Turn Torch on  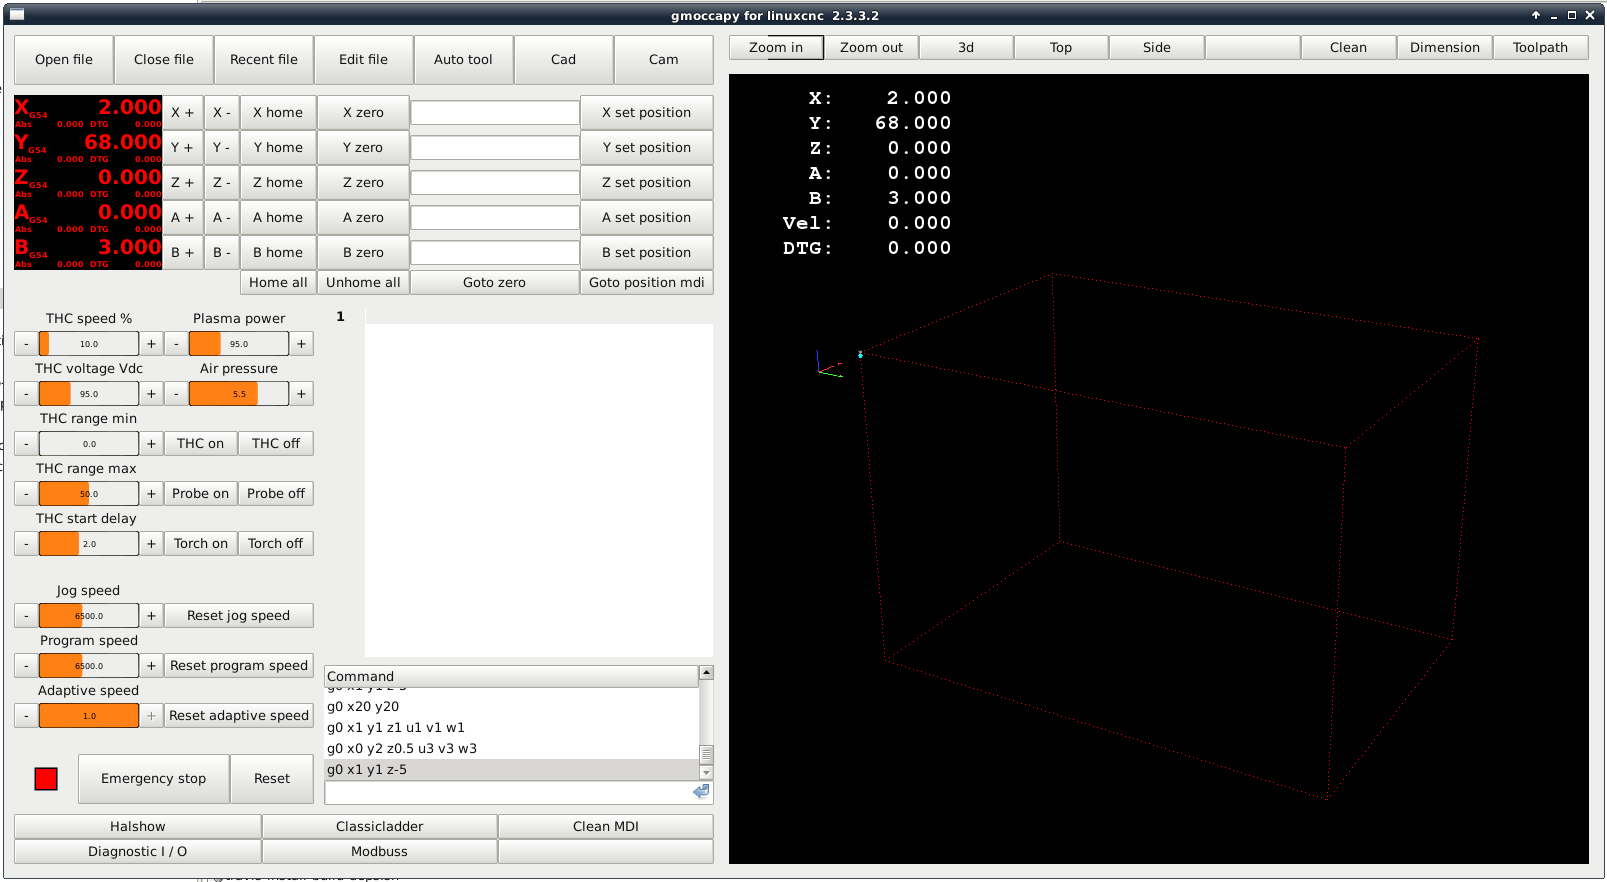pyautogui.click(x=201, y=544)
